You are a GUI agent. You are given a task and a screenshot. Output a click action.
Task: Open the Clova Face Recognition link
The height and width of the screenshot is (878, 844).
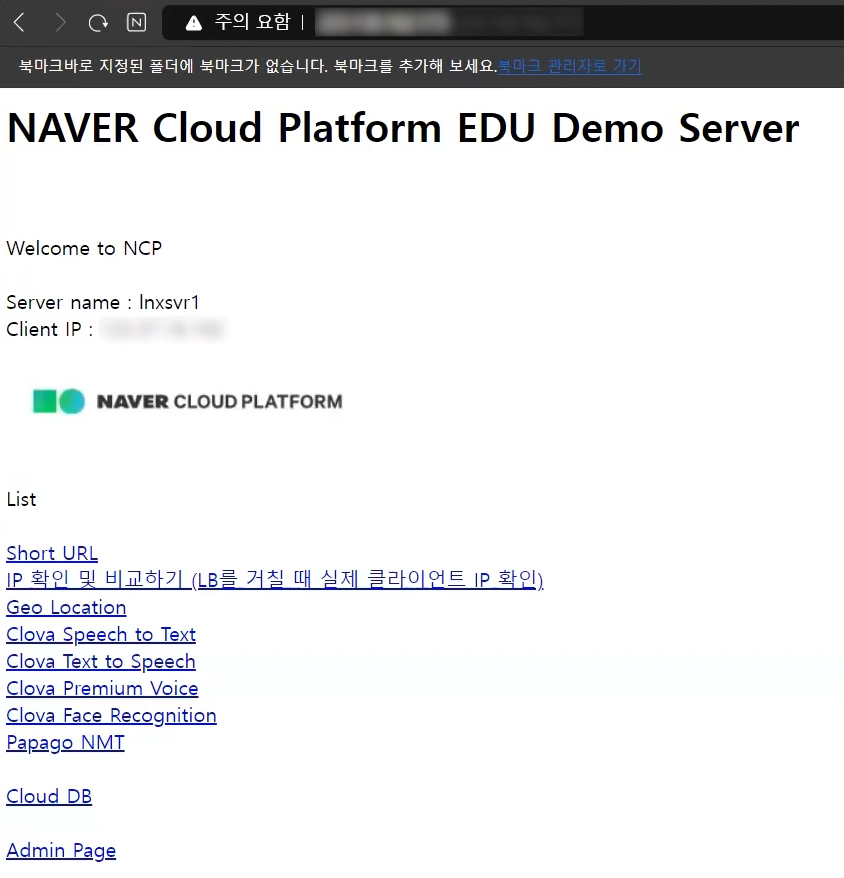pos(111,716)
